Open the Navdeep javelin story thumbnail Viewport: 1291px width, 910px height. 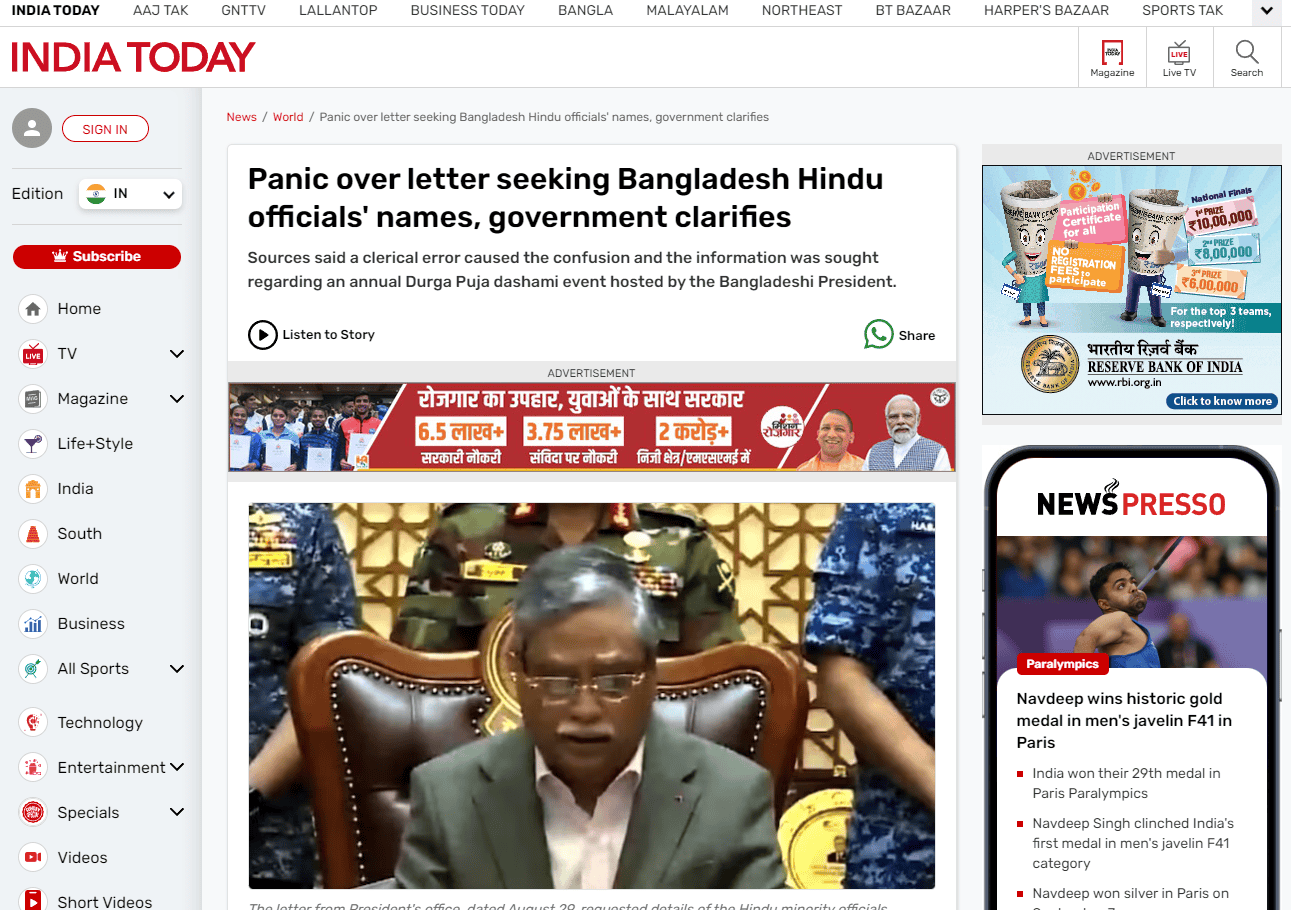(x=1132, y=603)
